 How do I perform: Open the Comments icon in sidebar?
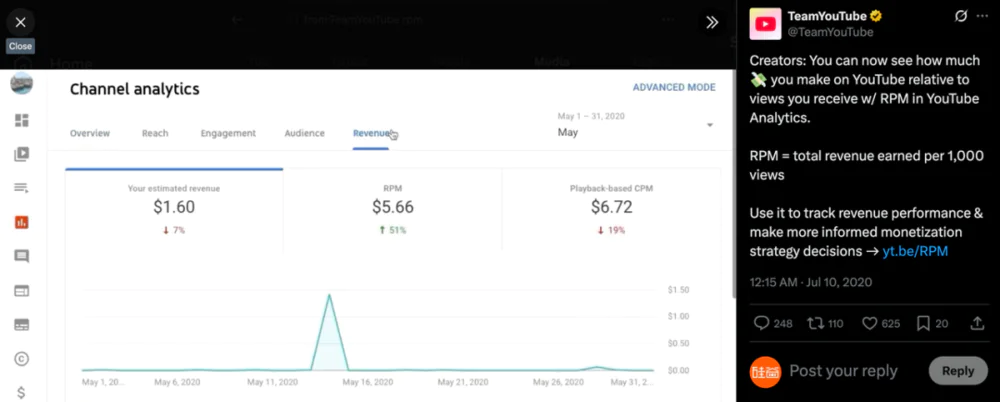[21, 256]
